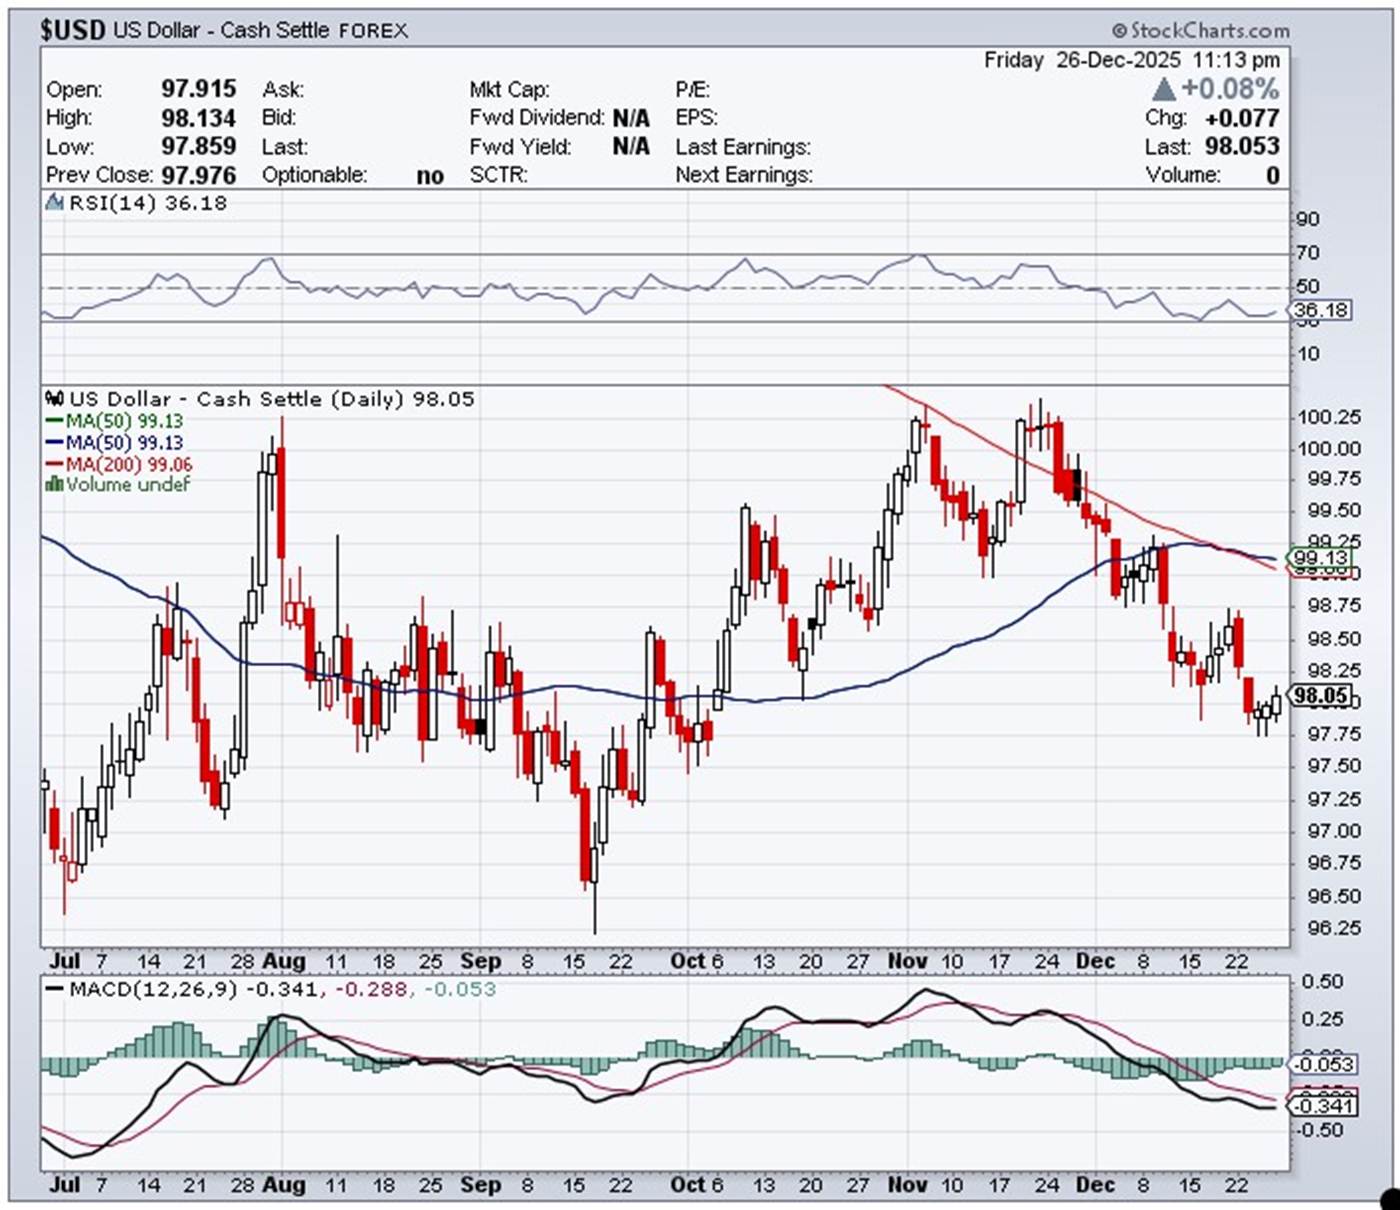Click the 98.05 last price tag on axis
1400x1210 pixels.
coord(1320,696)
